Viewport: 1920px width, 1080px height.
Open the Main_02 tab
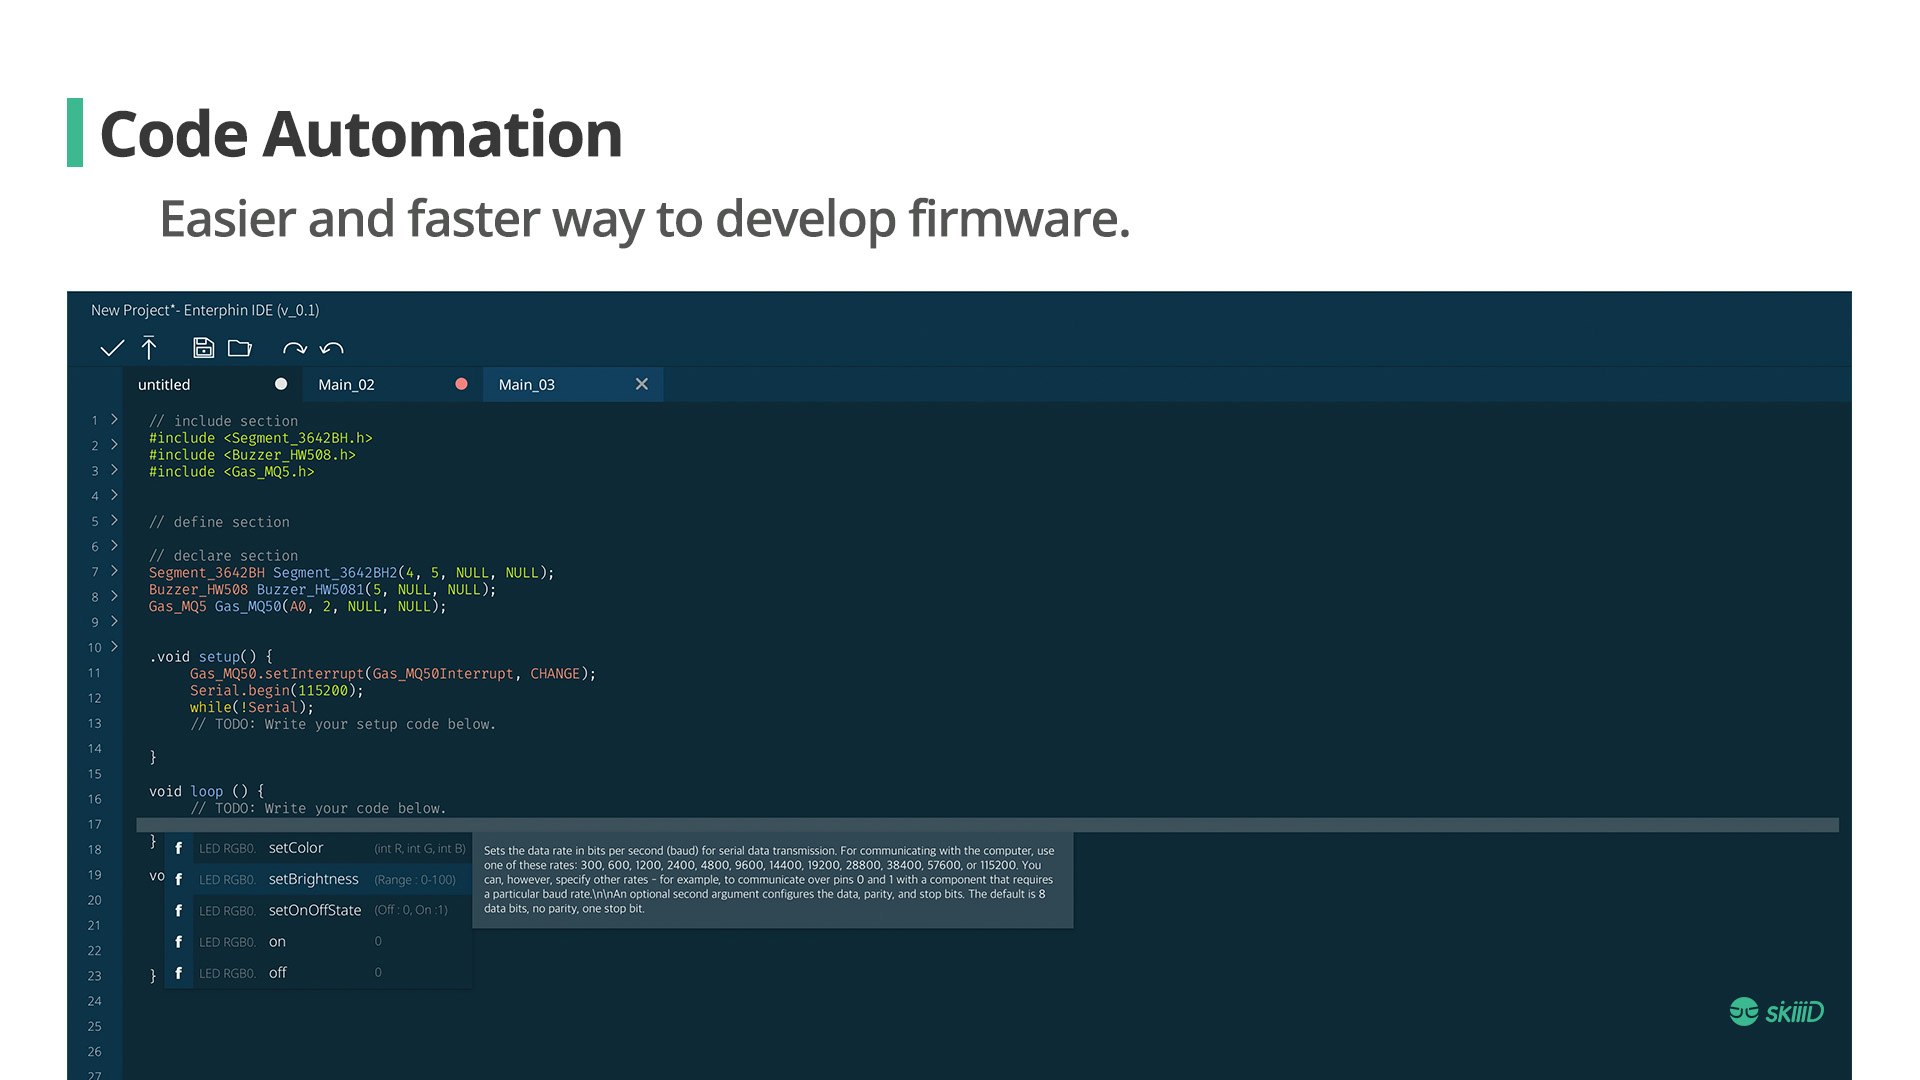346,385
